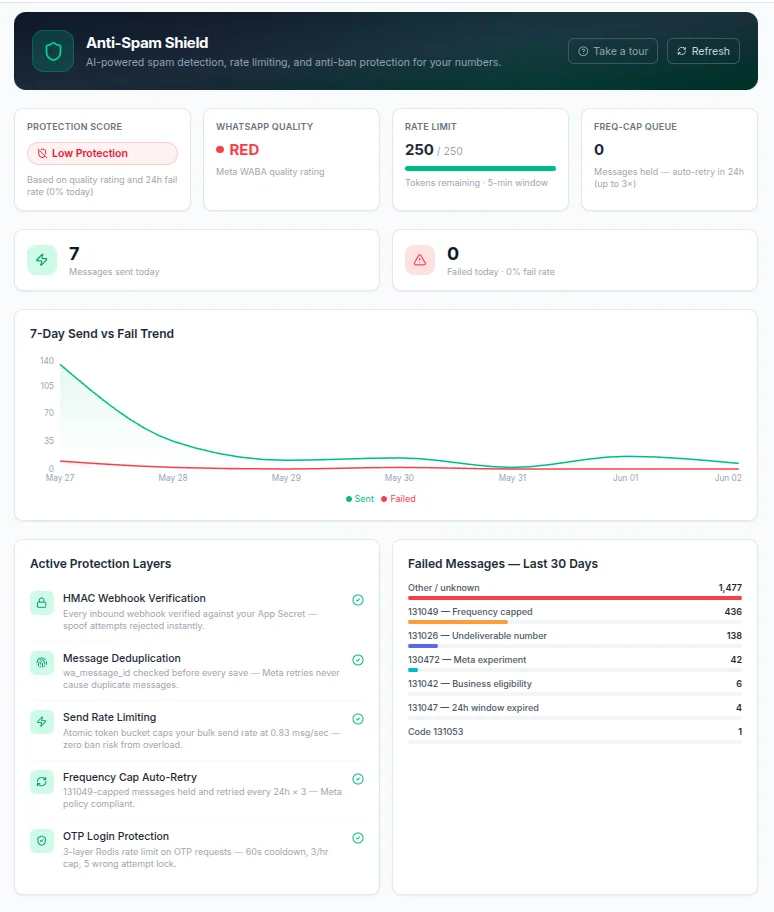
Task: Click the Other / unknown failure row
Action: [x=575, y=590]
